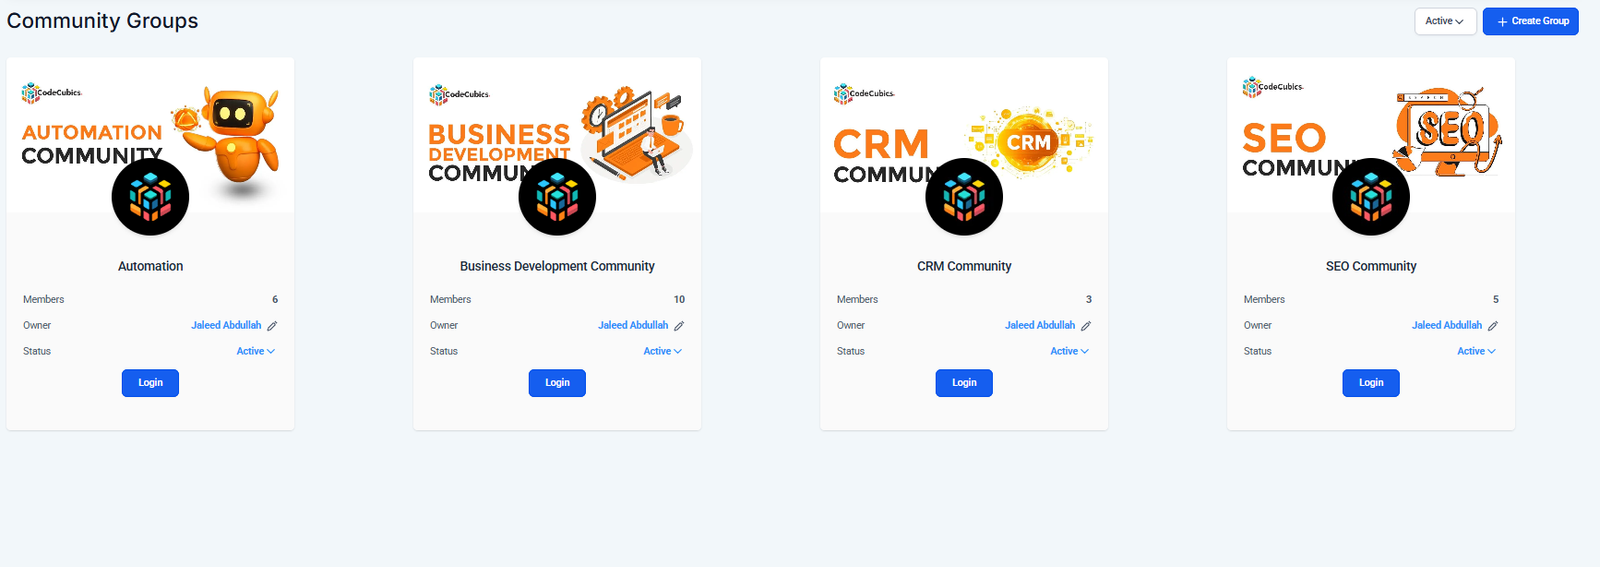The width and height of the screenshot is (1600, 567).
Task: Click the CRM Community circular cube avatar
Action: (964, 197)
